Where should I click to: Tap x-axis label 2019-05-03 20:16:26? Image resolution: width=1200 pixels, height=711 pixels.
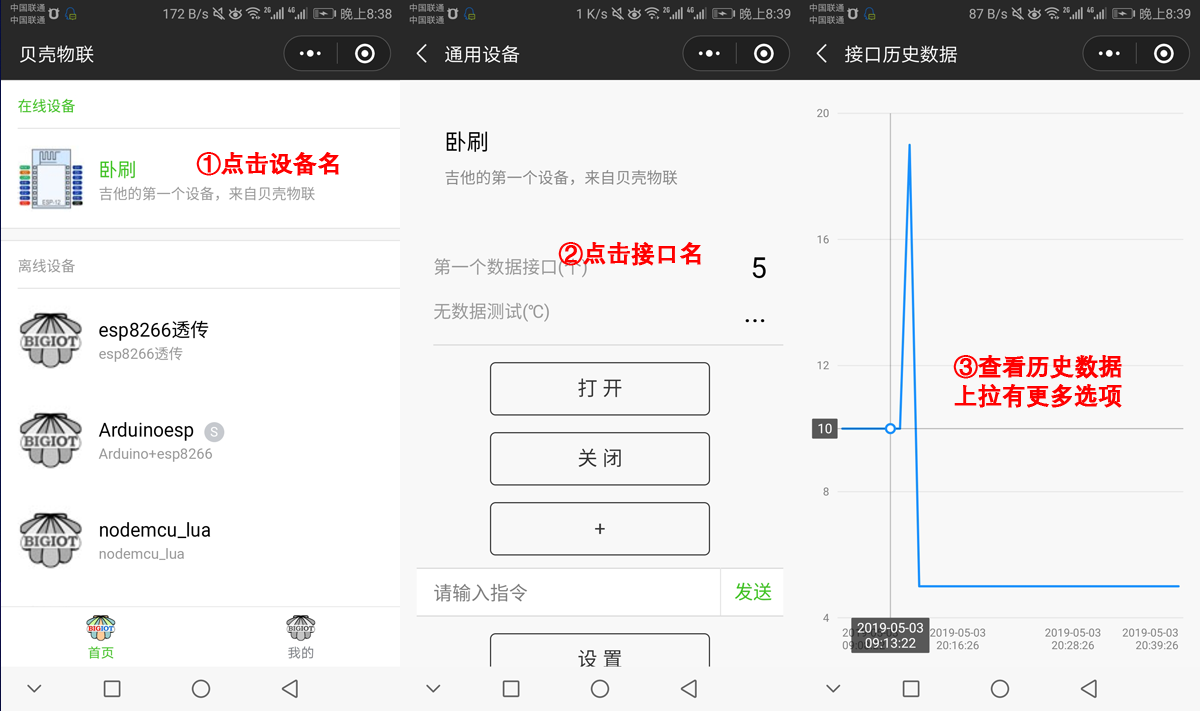(958, 639)
